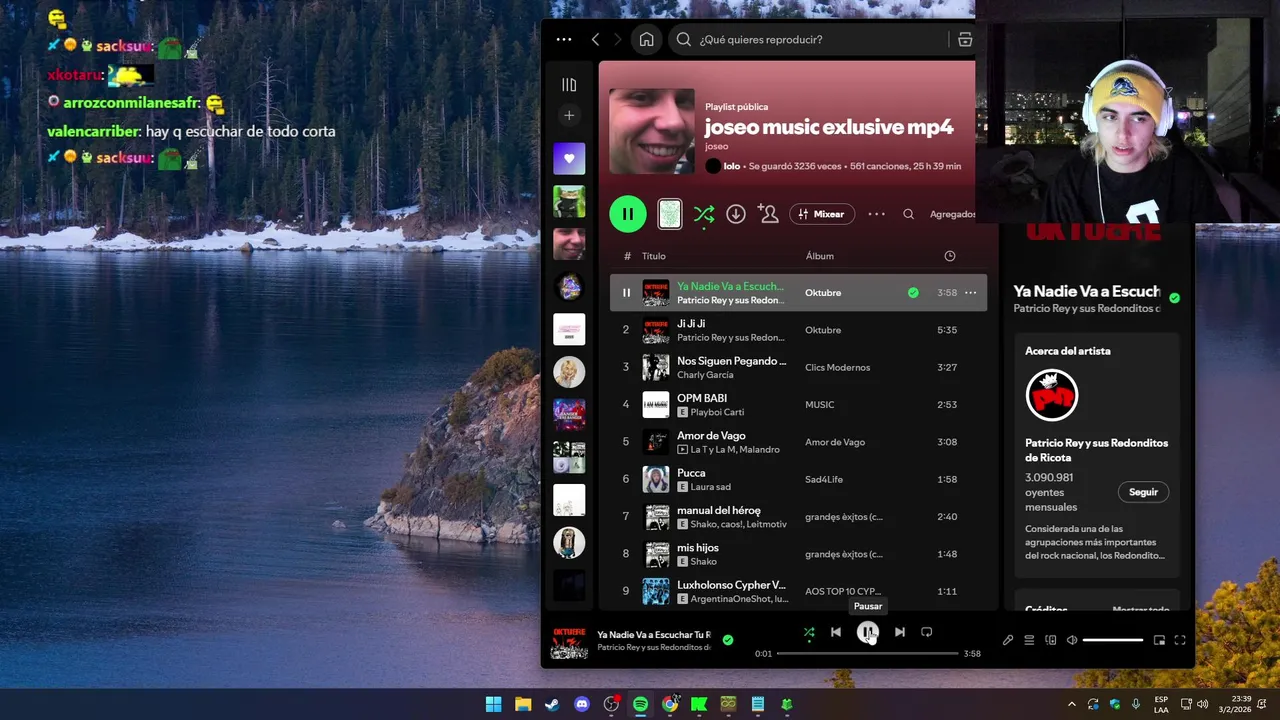Screen dimensions: 1280x720
Task: Toggle saved checkmark in the right panel
Action: (x=1174, y=298)
